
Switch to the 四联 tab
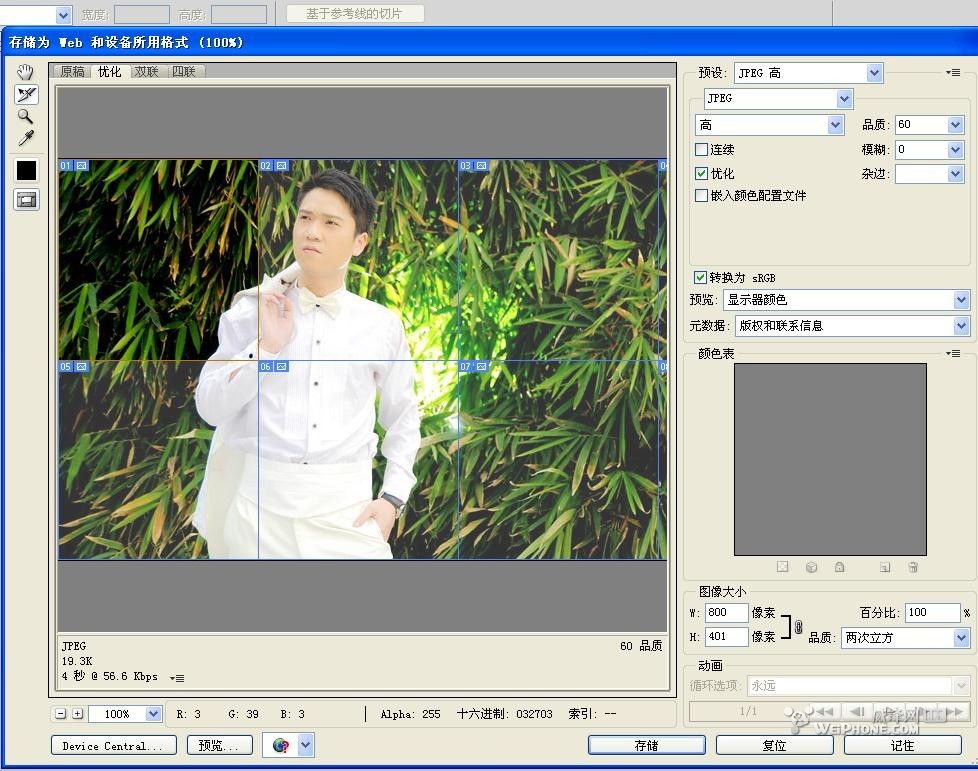click(x=184, y=72)
